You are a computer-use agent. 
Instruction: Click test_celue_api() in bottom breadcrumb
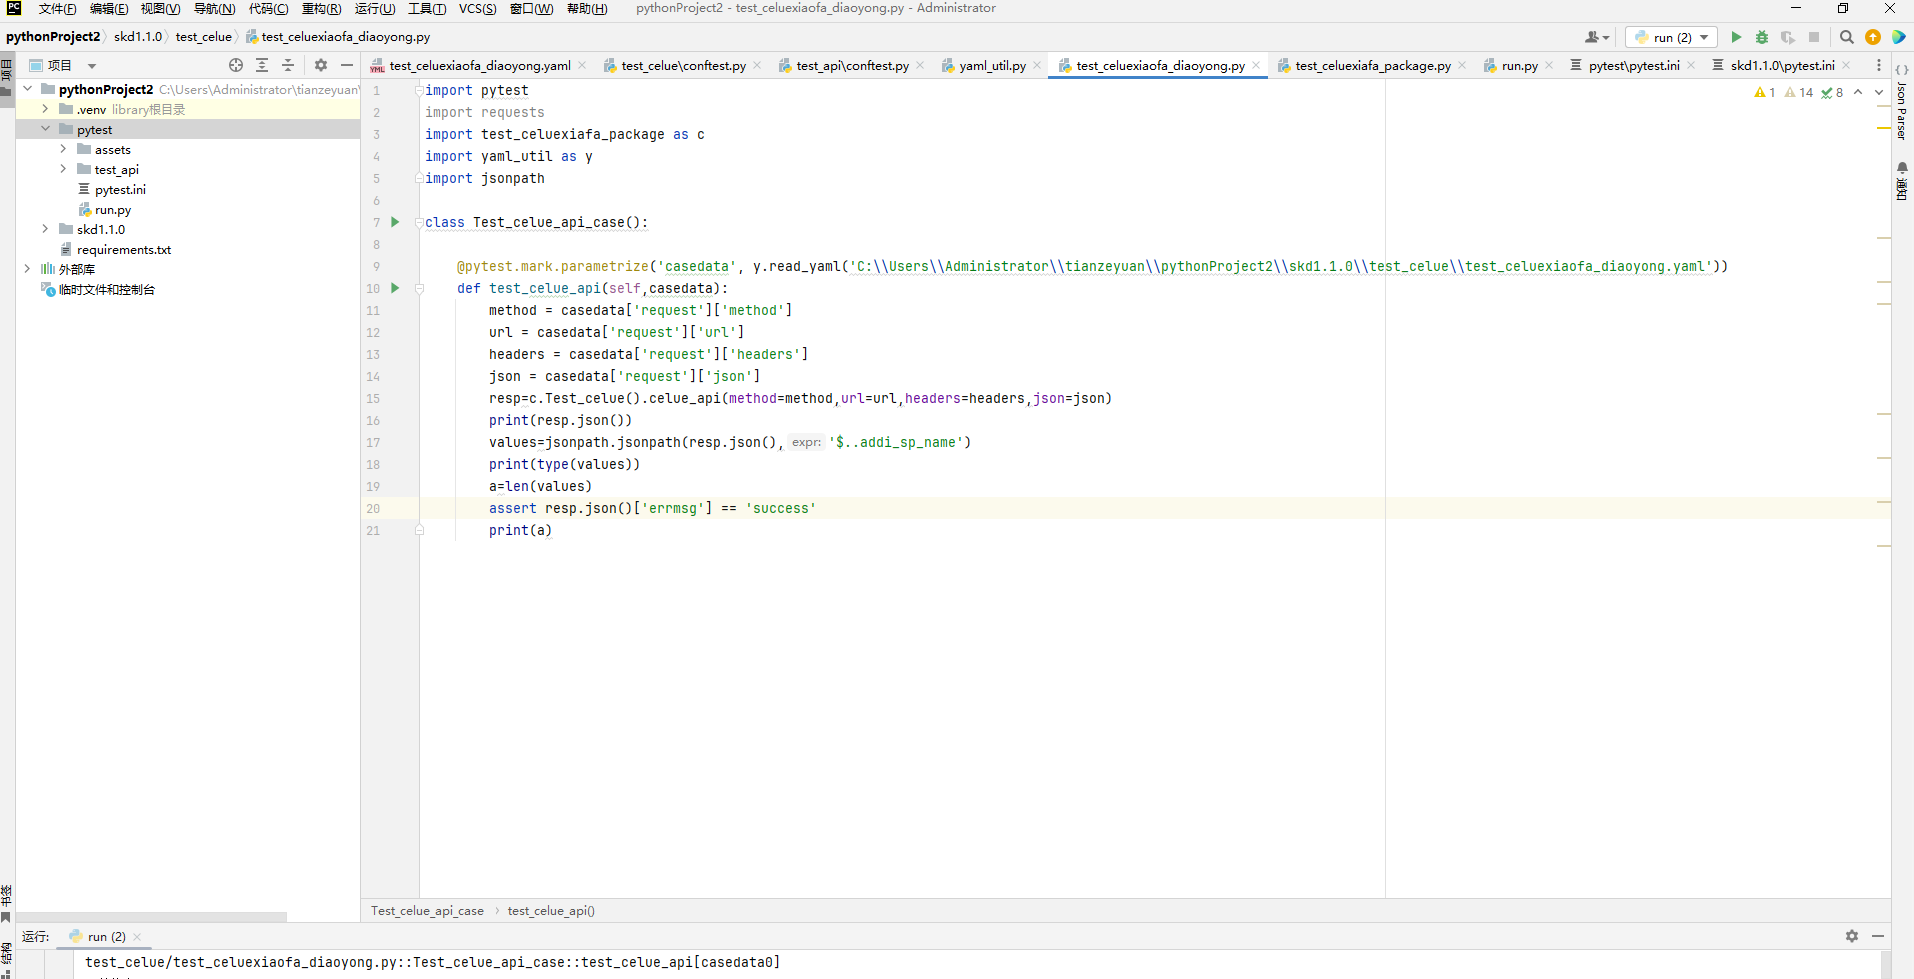coord(551,911)
